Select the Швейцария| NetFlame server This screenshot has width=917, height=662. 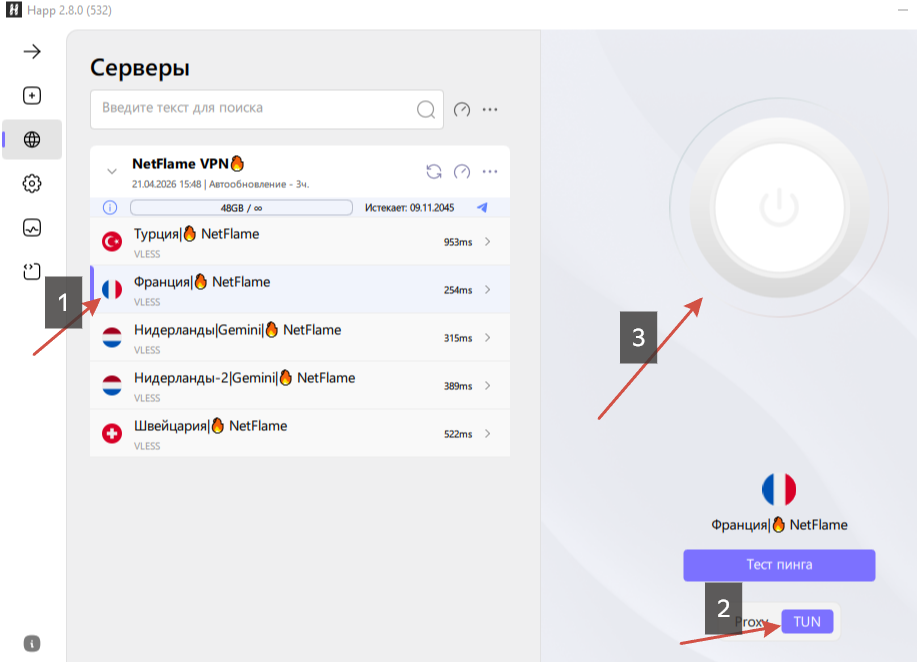tap(300, 433)
